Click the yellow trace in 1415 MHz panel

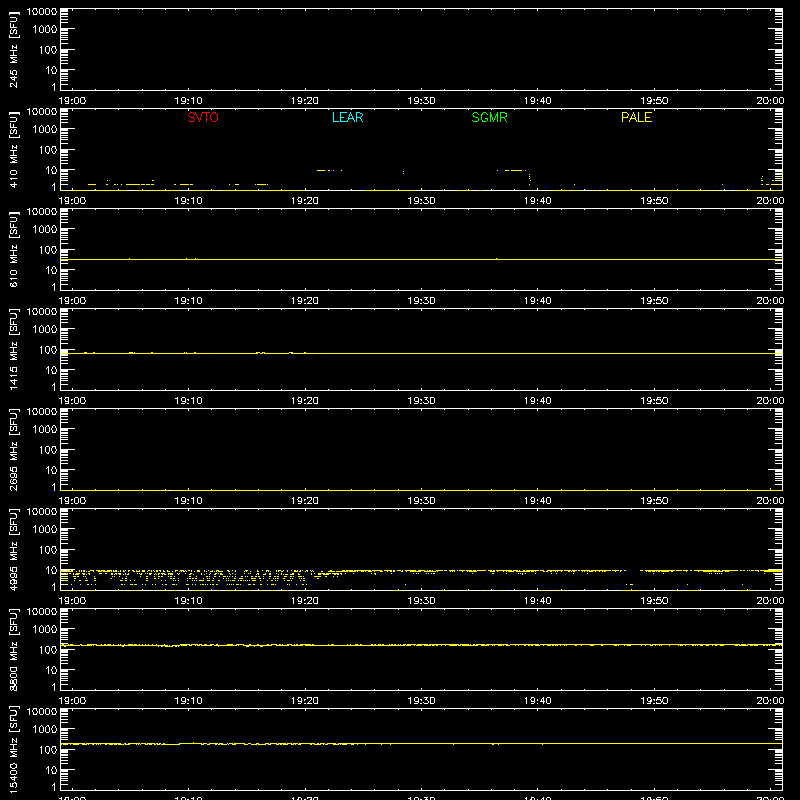click(421, 353)
